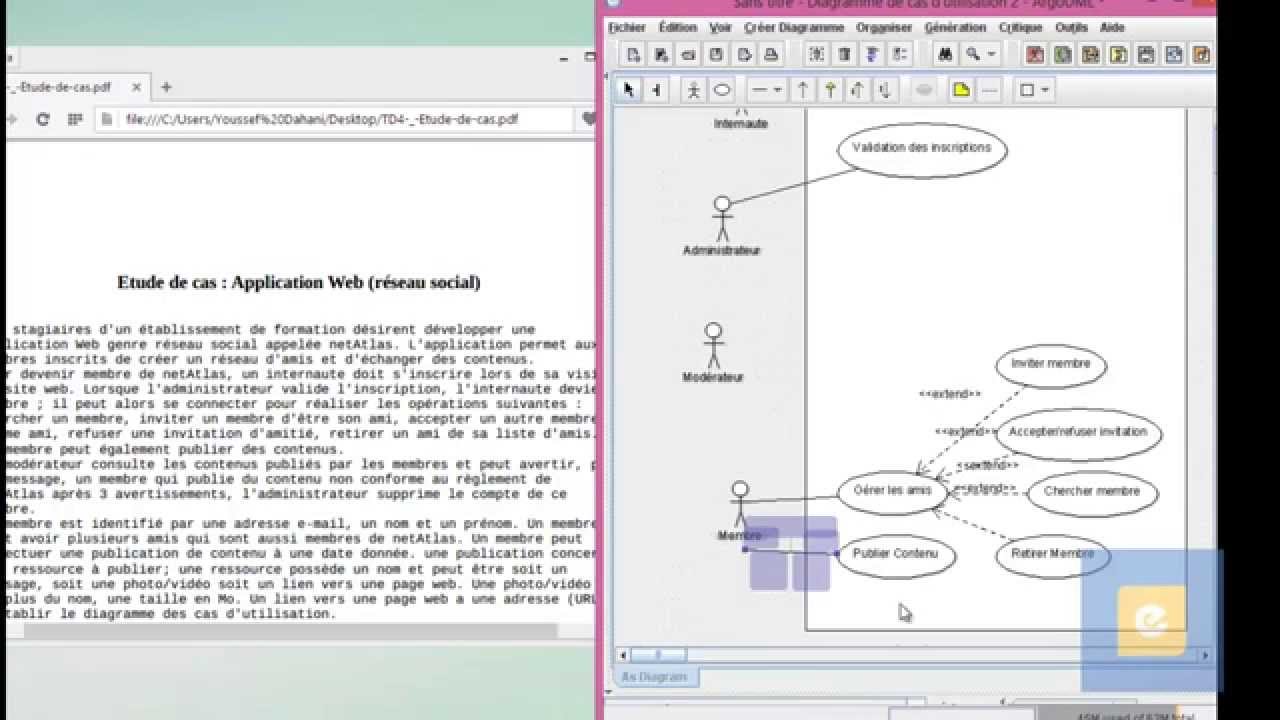Viewport: 1280px width, 720px height.
Task: Select the Comment link tool
Action: [989, 90]
